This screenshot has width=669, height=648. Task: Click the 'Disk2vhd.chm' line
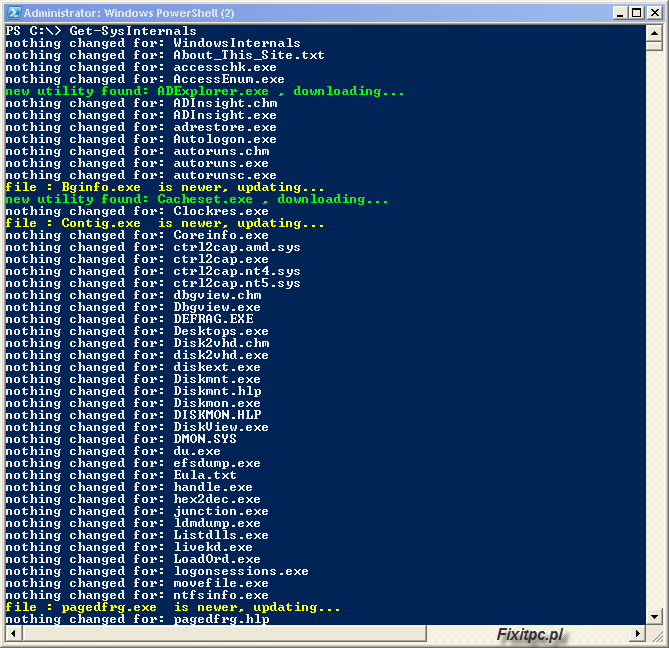coord(137,343)
